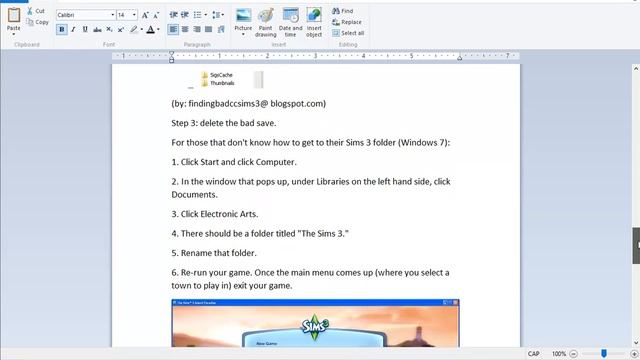
Task: Click the right indent marker on ruler
Action: (460, 58)
